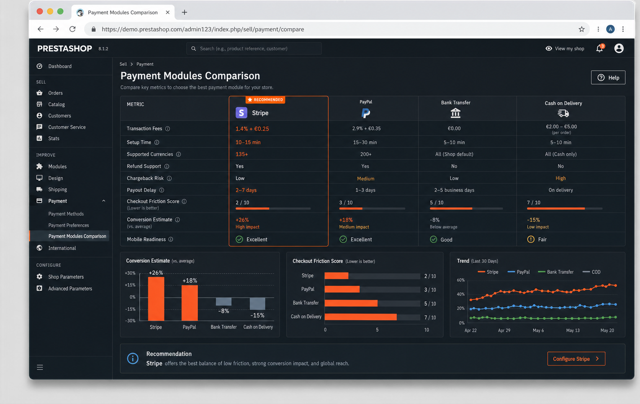The image size is (640, 404).
Task: Click the PayPal +18% bar in conversion chart
Action: (189, 303)
